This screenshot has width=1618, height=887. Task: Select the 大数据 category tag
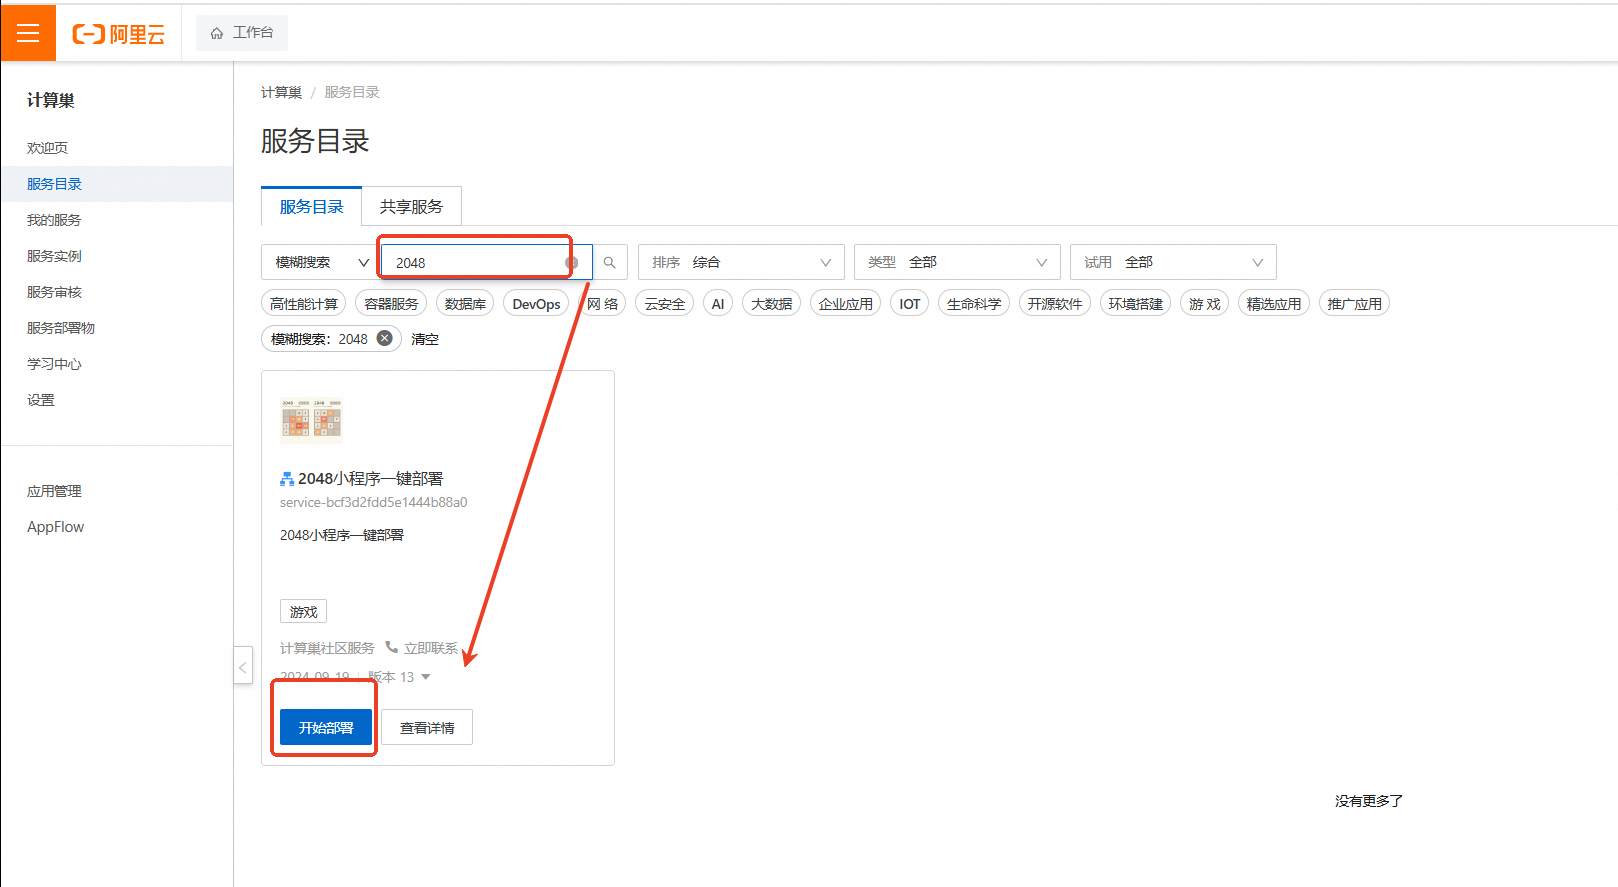(771, 304)
